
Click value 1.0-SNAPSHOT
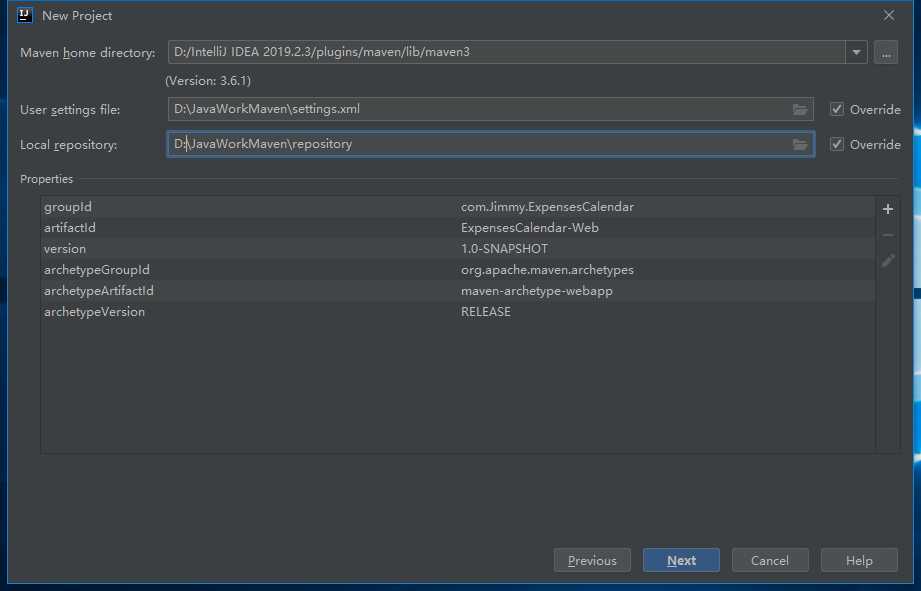(505, 249)
